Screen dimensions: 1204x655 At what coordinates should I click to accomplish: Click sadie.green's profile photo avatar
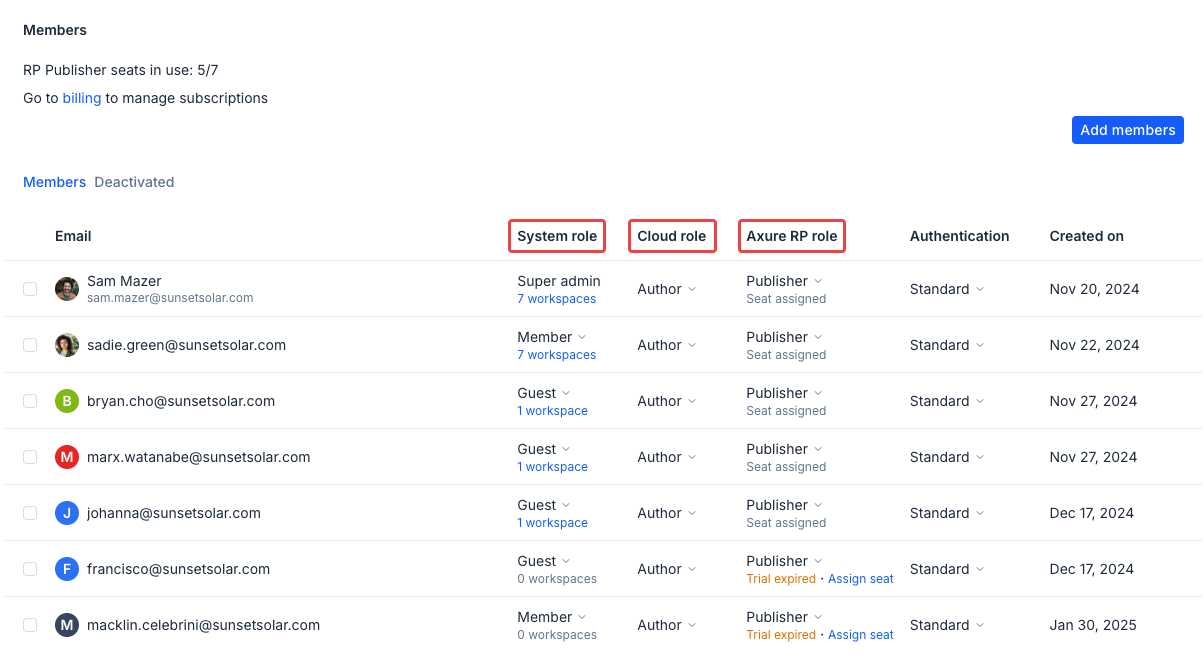click(x=66, y=345)
